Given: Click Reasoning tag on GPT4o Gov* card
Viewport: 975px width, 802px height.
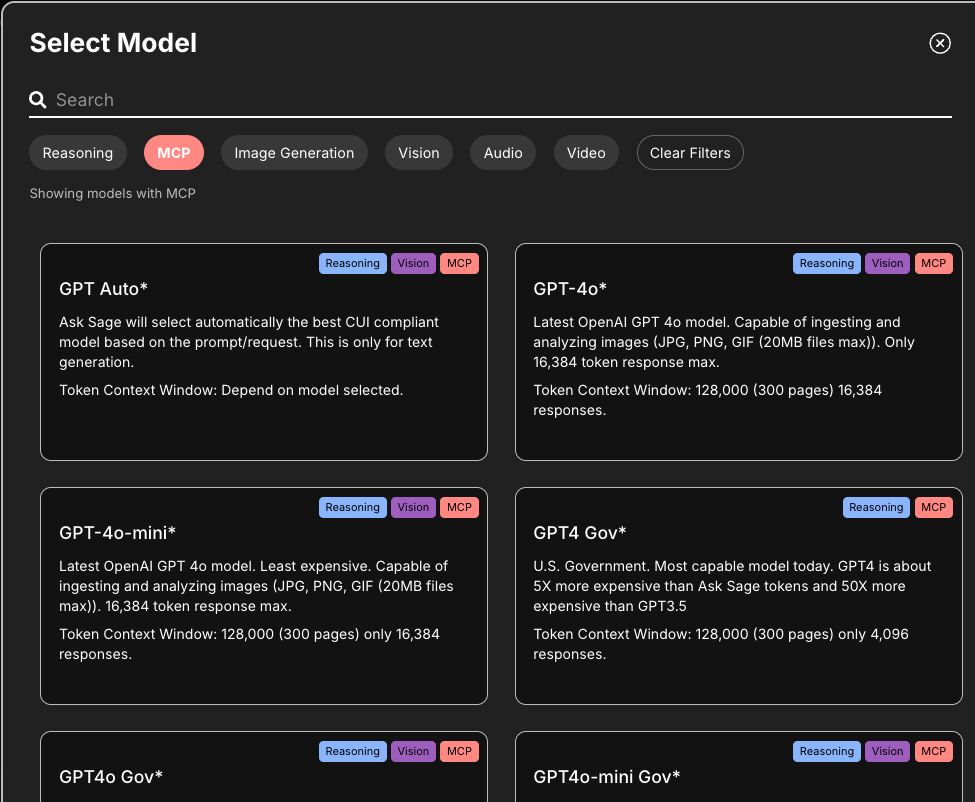Looking at the screenshot, I should tap(353, 752).
